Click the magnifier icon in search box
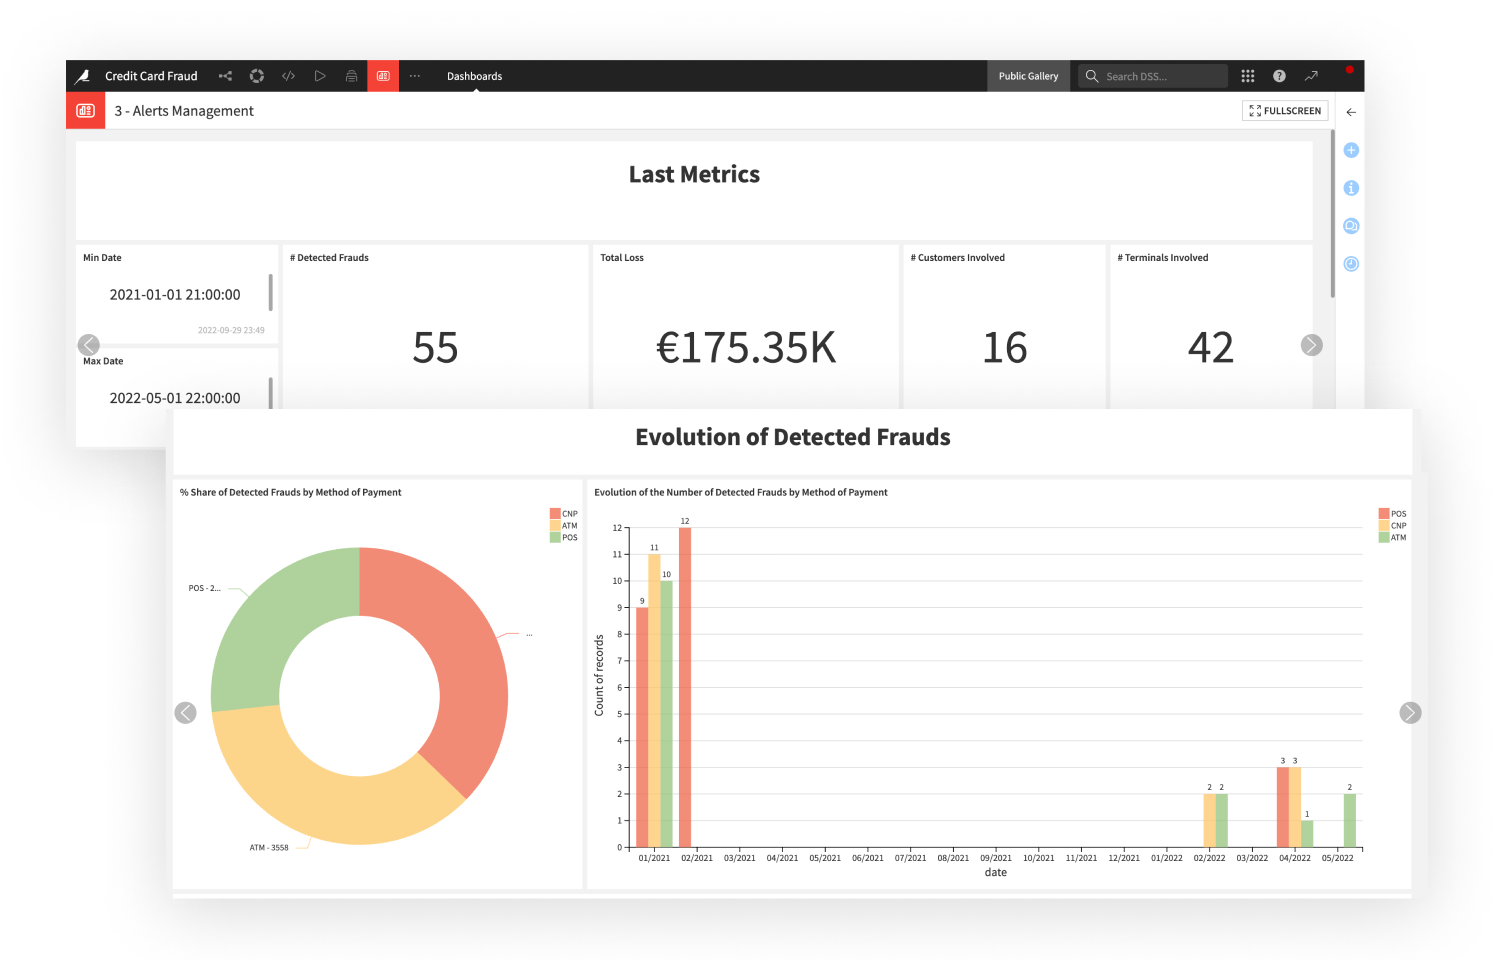Viewport: 1497px width, 960px height. coord(1092,76)
